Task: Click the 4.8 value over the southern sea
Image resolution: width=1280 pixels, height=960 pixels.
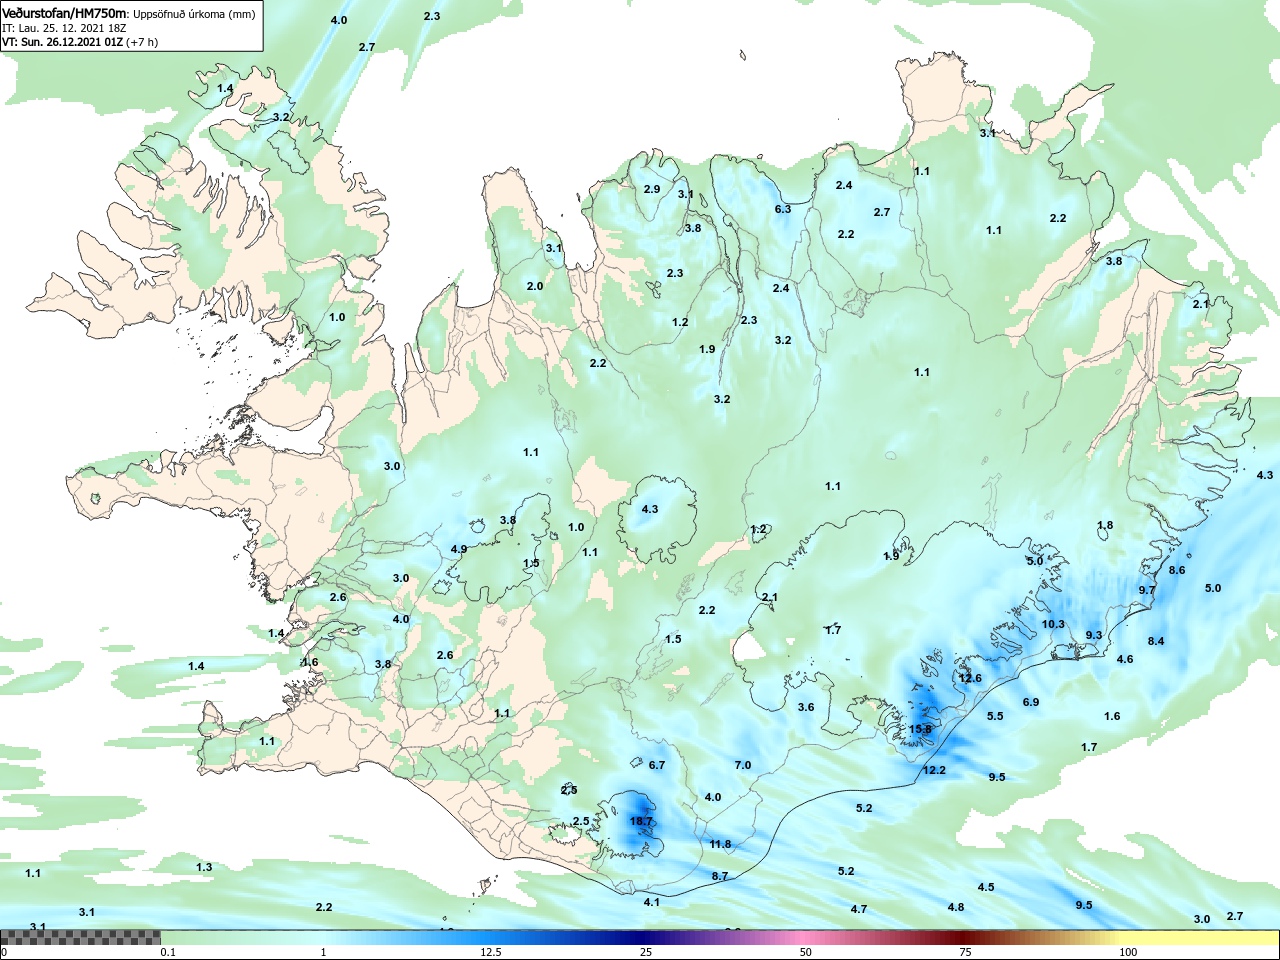Action: tap(956, 908)
